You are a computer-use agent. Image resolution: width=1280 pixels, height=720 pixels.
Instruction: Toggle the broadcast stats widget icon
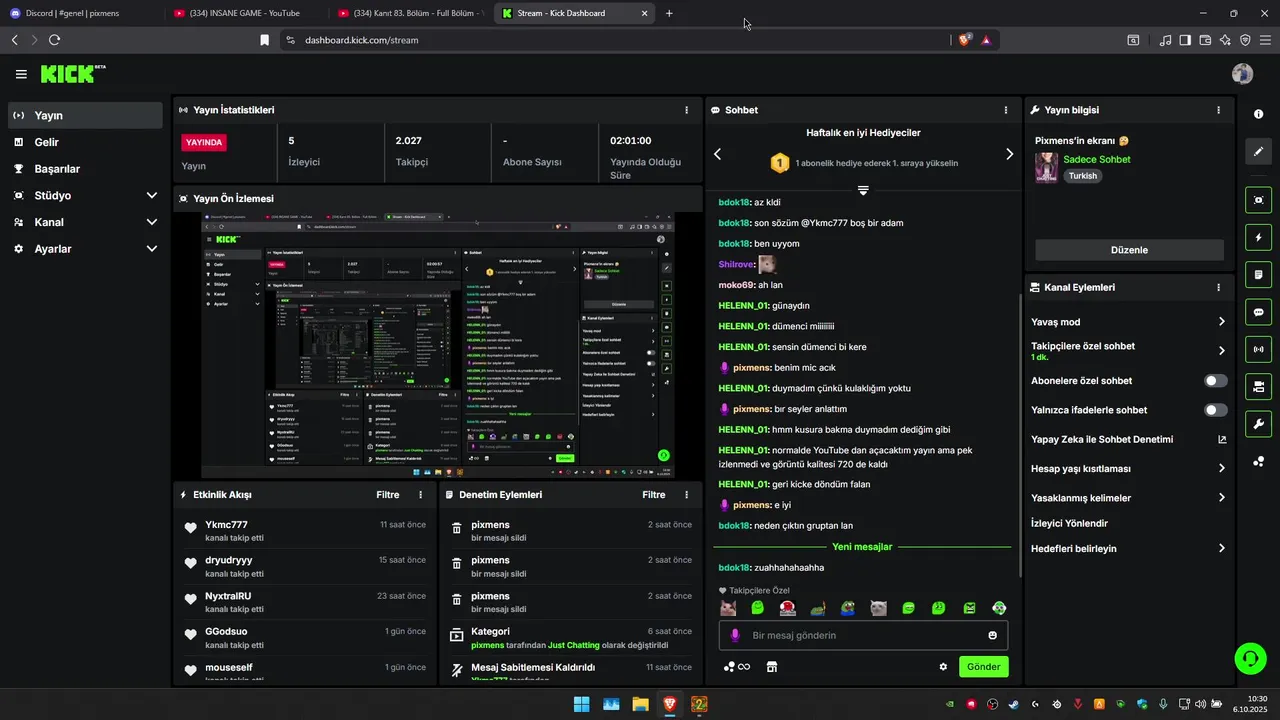click(x=1258, y=349)
